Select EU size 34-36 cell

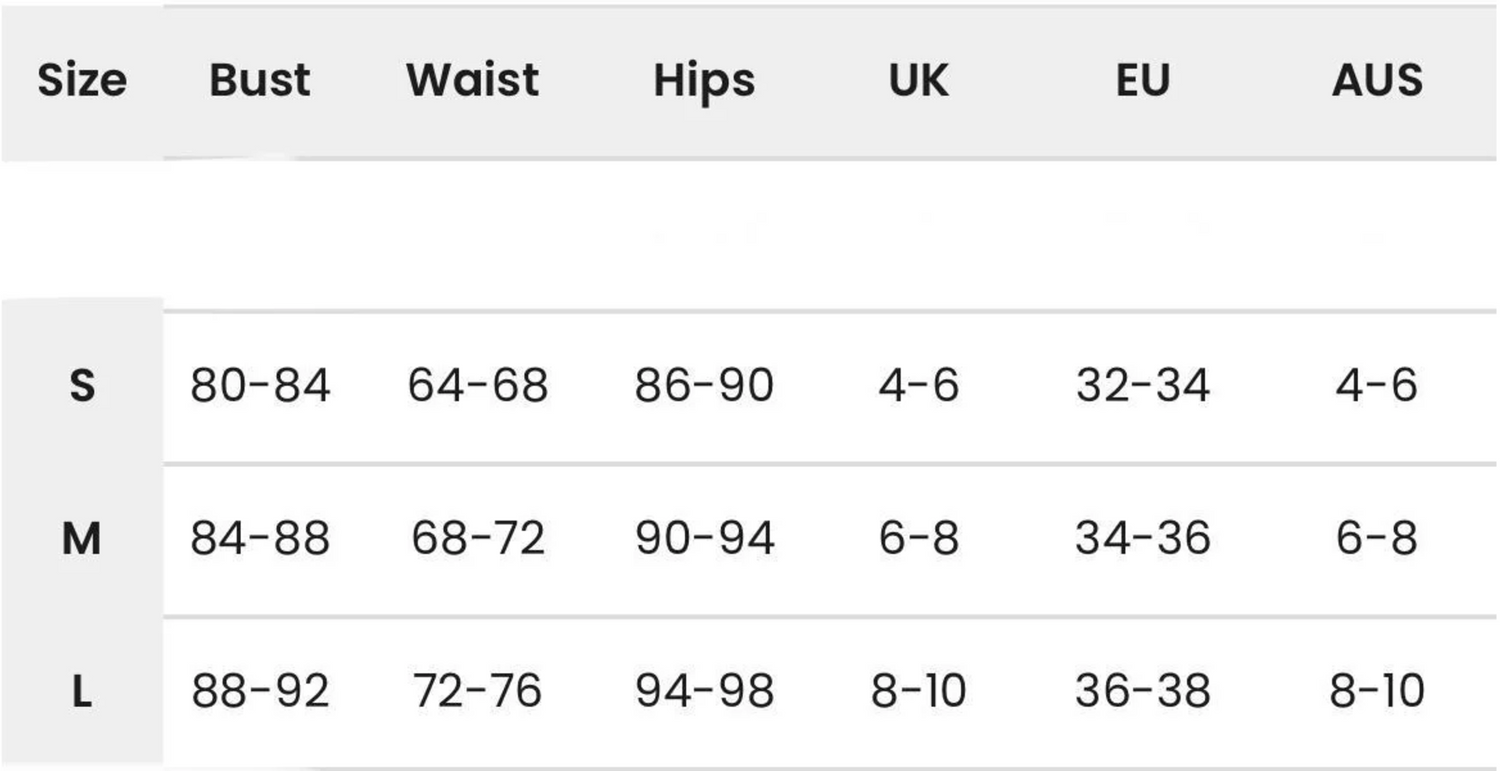[1142, 538]
